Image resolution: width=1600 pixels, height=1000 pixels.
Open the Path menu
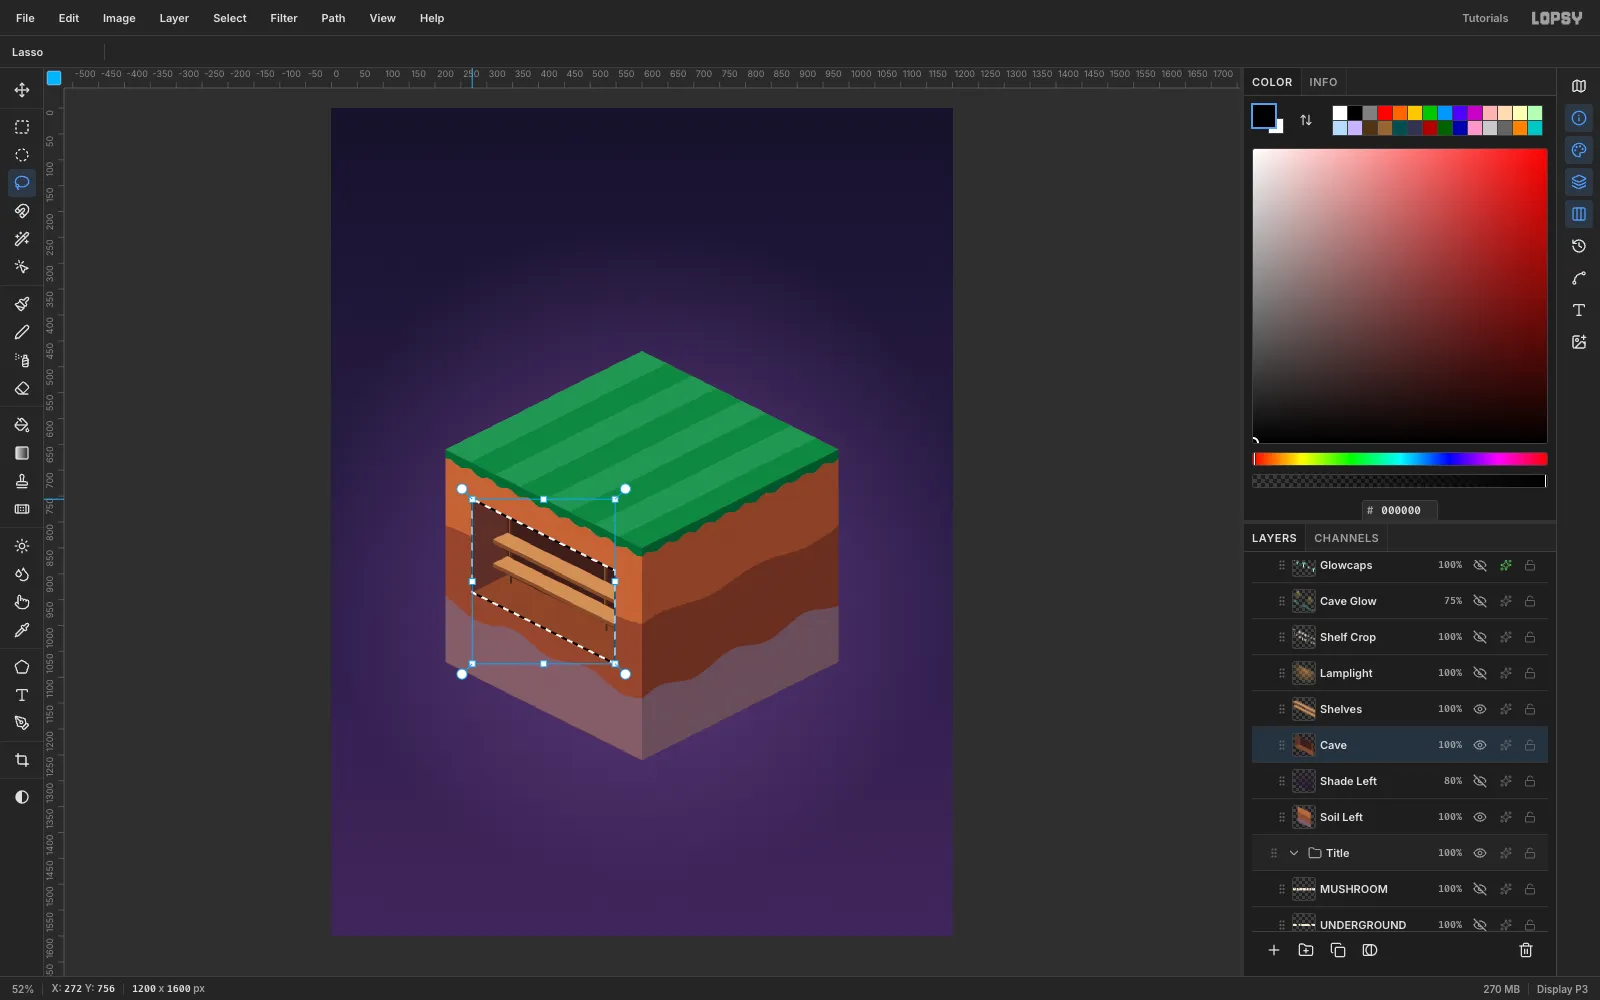click(333, 18)
